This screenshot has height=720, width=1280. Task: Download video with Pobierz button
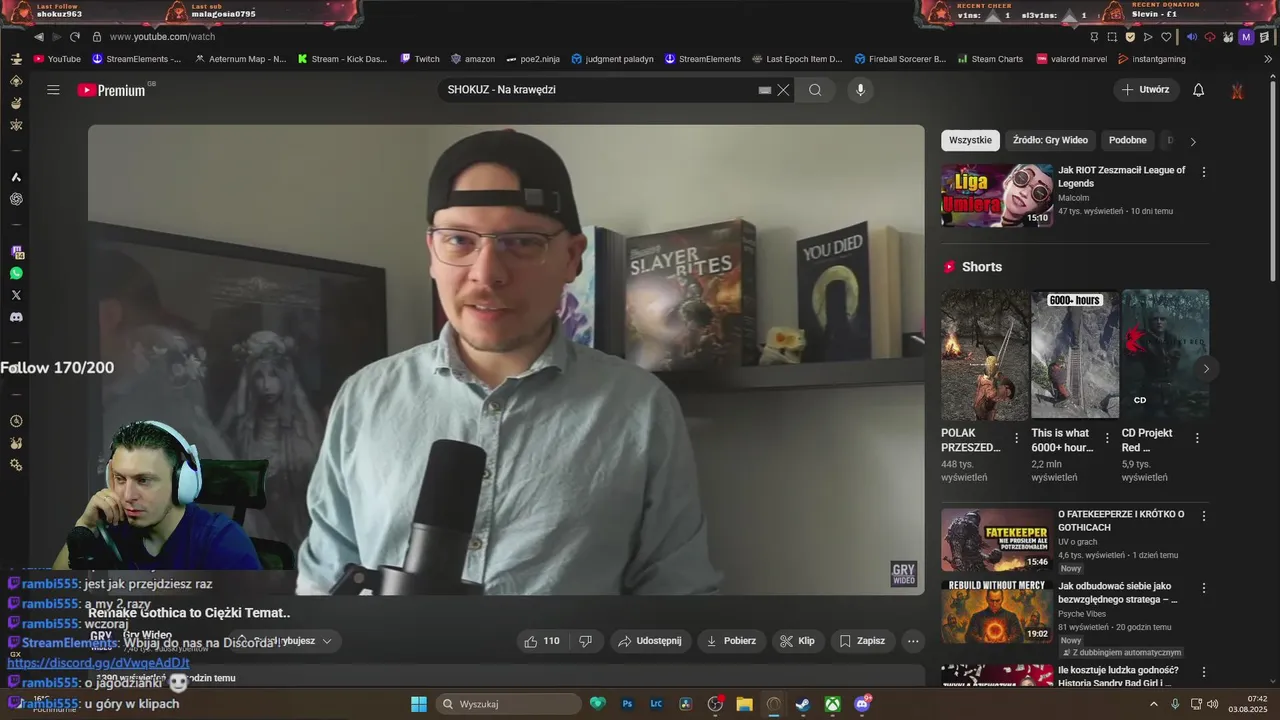tap(731, 641)
